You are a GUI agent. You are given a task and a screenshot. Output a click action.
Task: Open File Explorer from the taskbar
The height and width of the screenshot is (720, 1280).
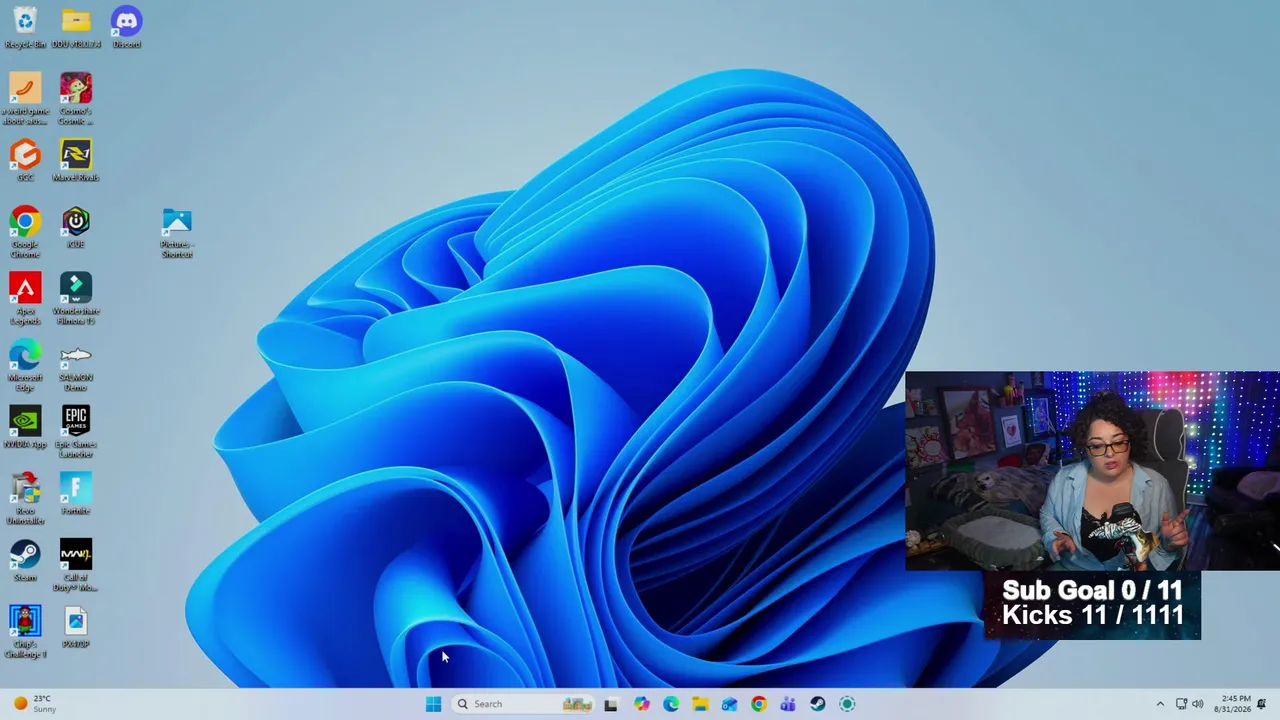click(700, 704)
